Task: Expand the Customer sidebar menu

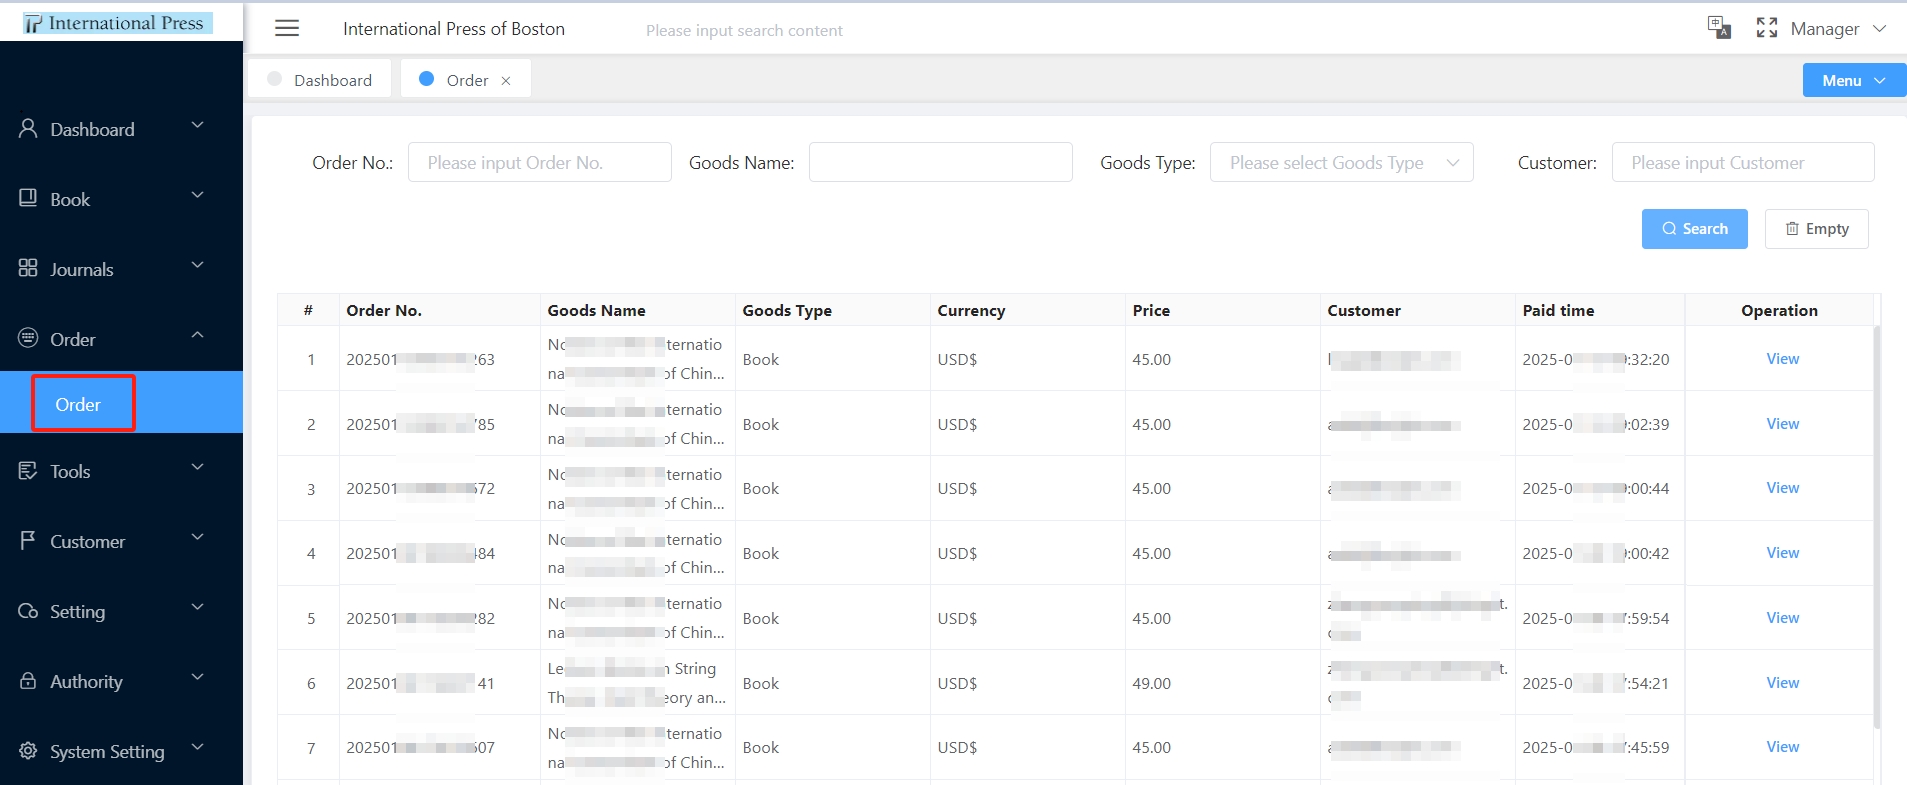Action: coord(197,537)
